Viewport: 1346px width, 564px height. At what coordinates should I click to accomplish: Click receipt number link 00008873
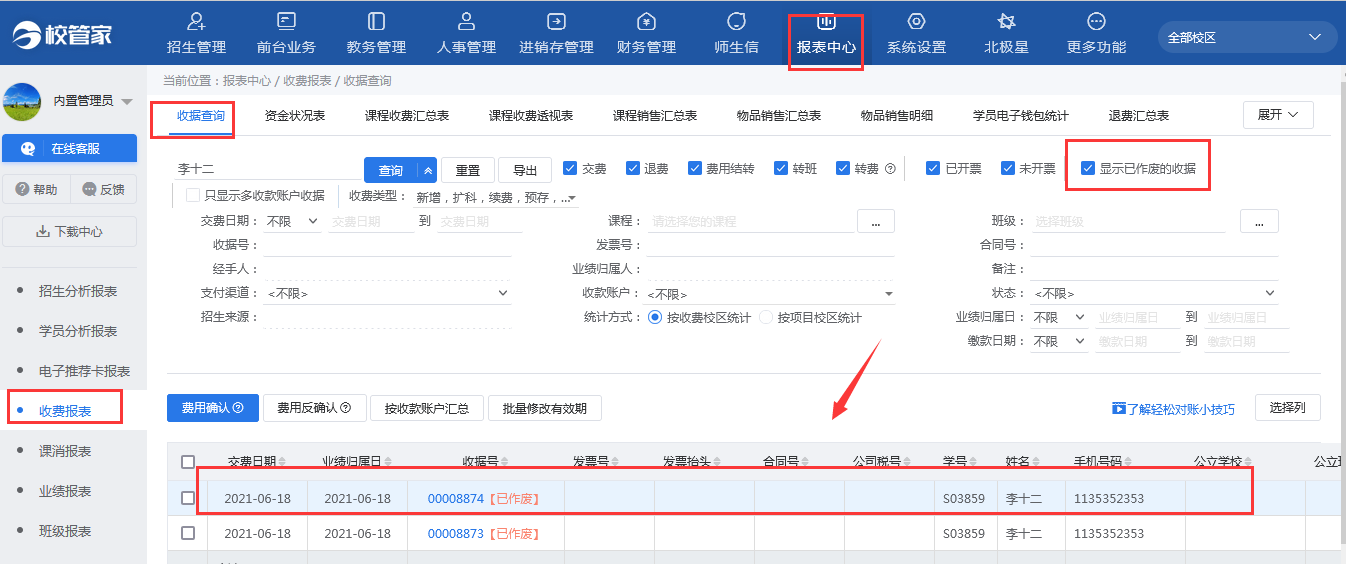(456, 533)
